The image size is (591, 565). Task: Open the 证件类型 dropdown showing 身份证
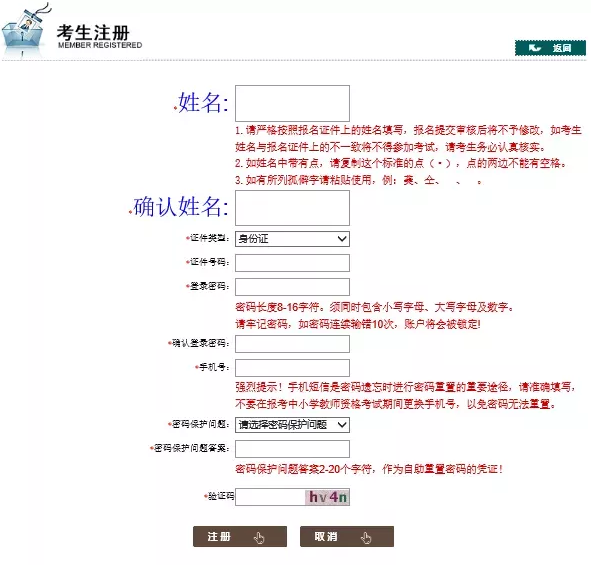pos(292,239)
